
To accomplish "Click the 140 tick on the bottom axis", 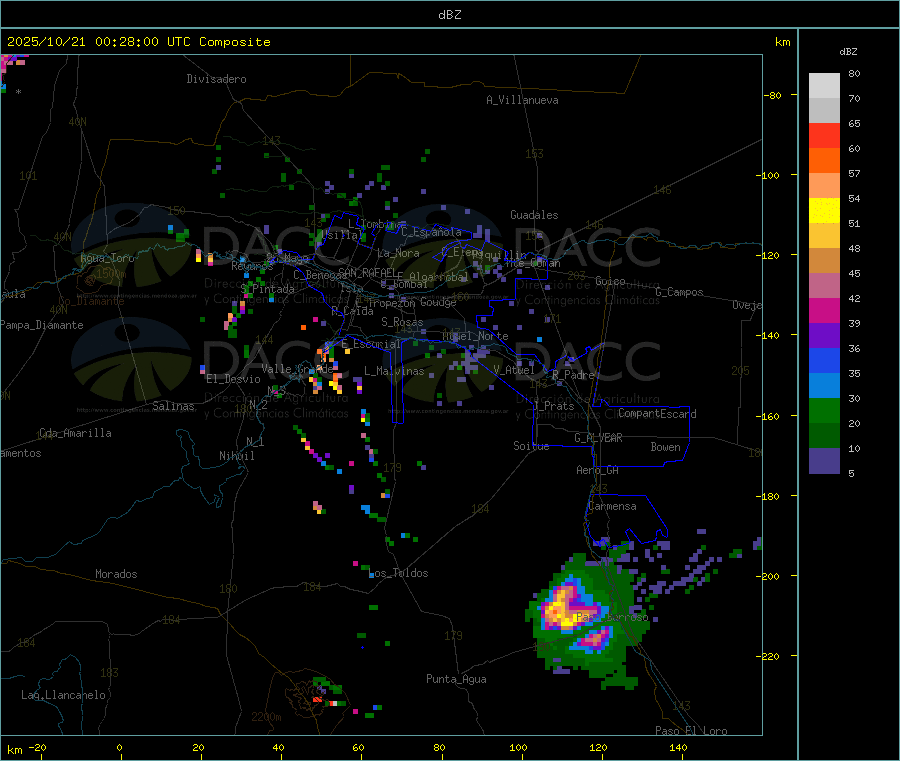I will point(678,747).
